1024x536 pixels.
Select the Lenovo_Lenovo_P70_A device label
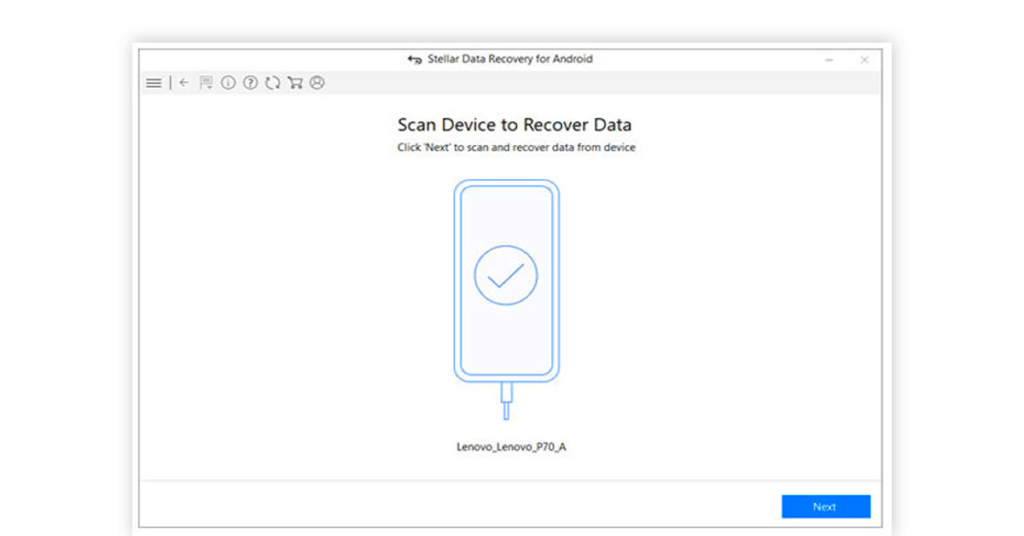[x=511, y=447]
